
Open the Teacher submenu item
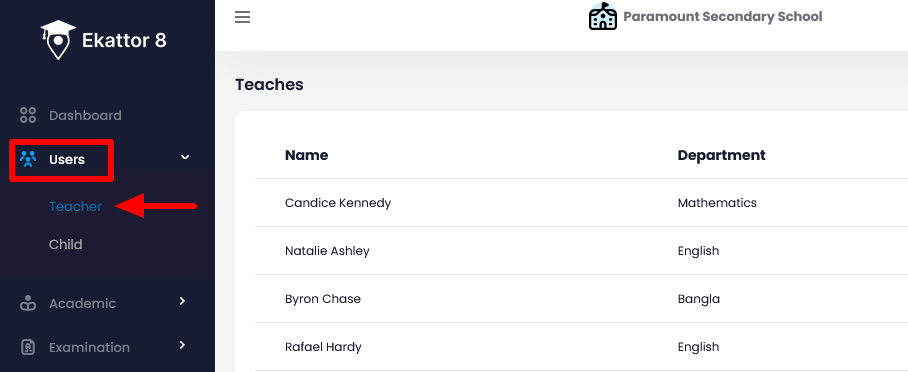point(75,206)
